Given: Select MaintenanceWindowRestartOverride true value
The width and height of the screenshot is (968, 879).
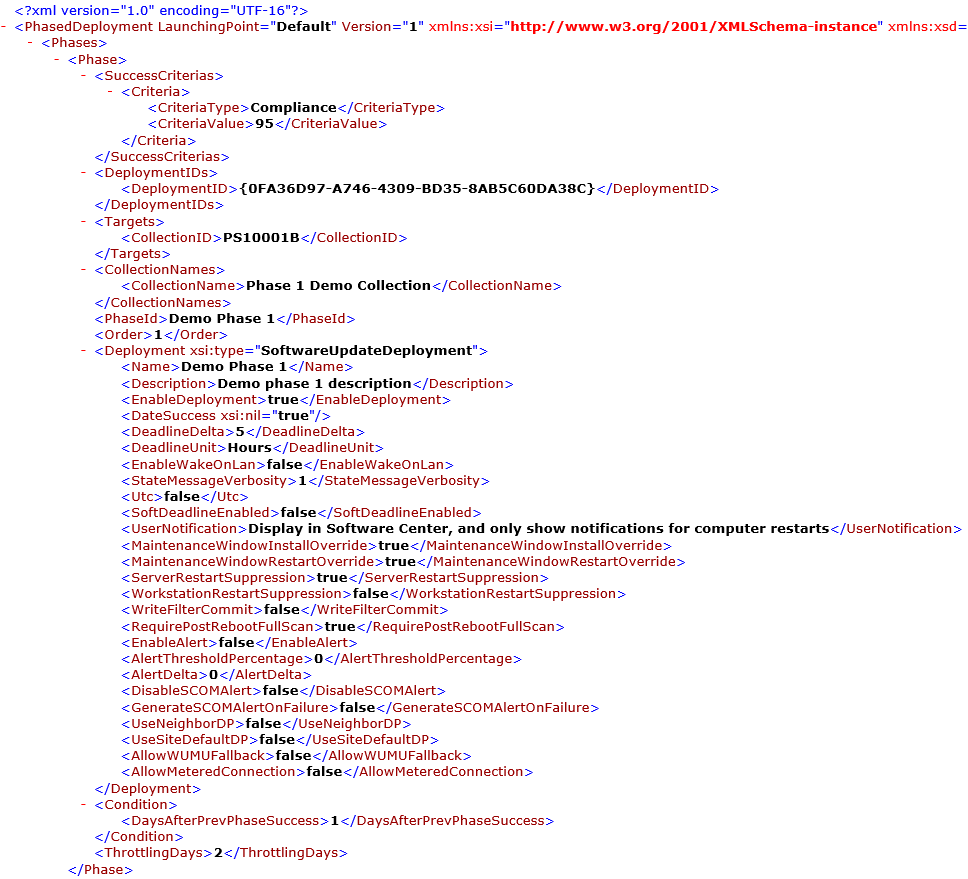Looking at the screenshot, I should [400, 562].
